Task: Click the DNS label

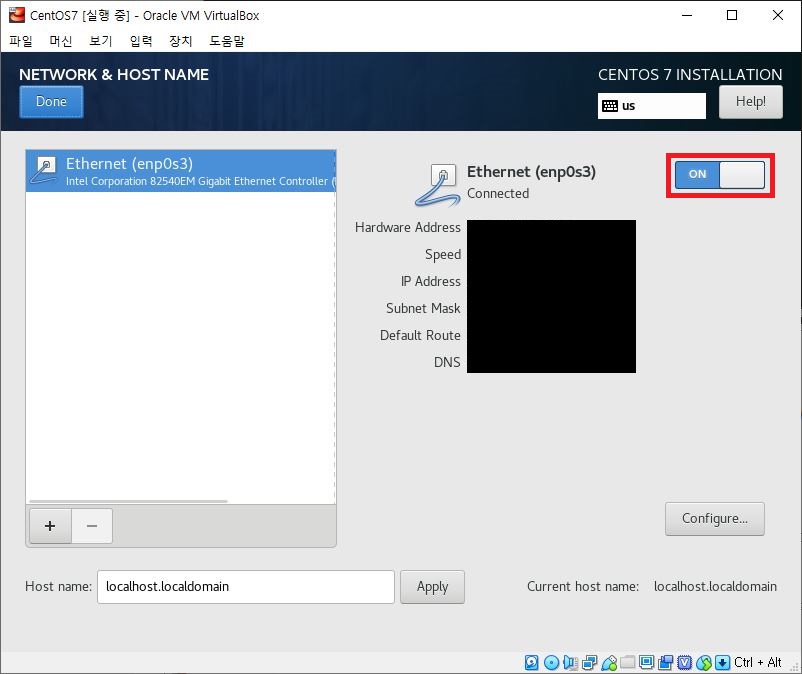Action: tap(447, 362)
